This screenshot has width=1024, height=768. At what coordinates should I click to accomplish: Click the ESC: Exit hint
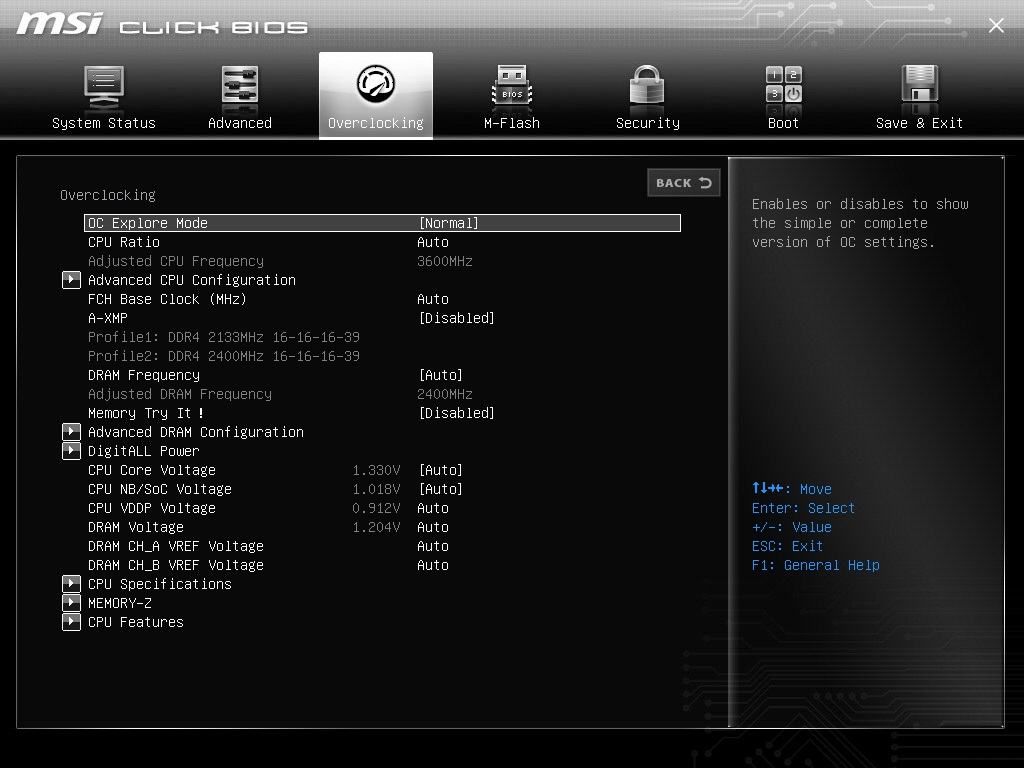tap(787, 547)
